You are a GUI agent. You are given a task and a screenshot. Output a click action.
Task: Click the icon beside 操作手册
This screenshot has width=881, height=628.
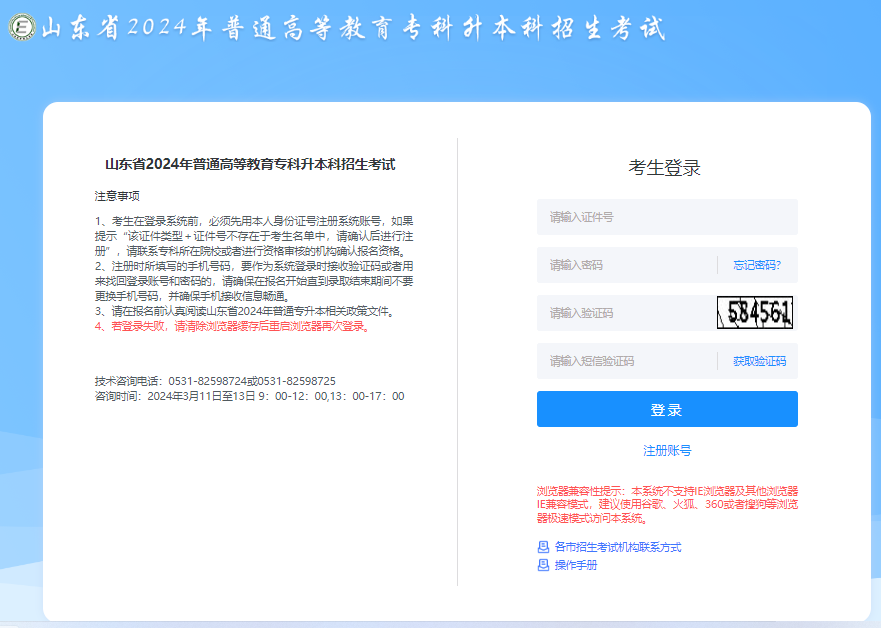click(543, 565)
